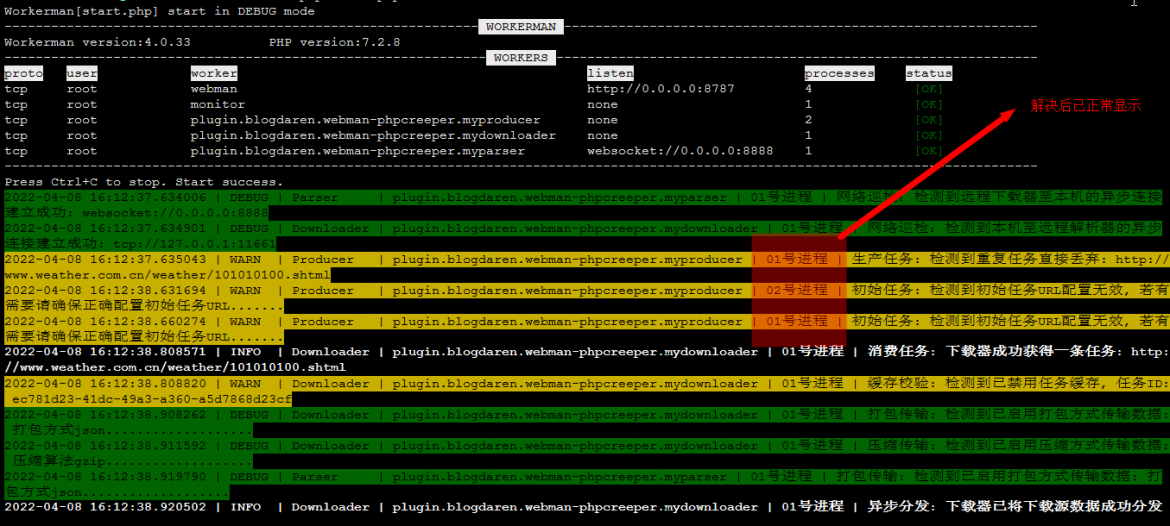Select the 'PHP version:7.2.8' text

coord(334,43)
